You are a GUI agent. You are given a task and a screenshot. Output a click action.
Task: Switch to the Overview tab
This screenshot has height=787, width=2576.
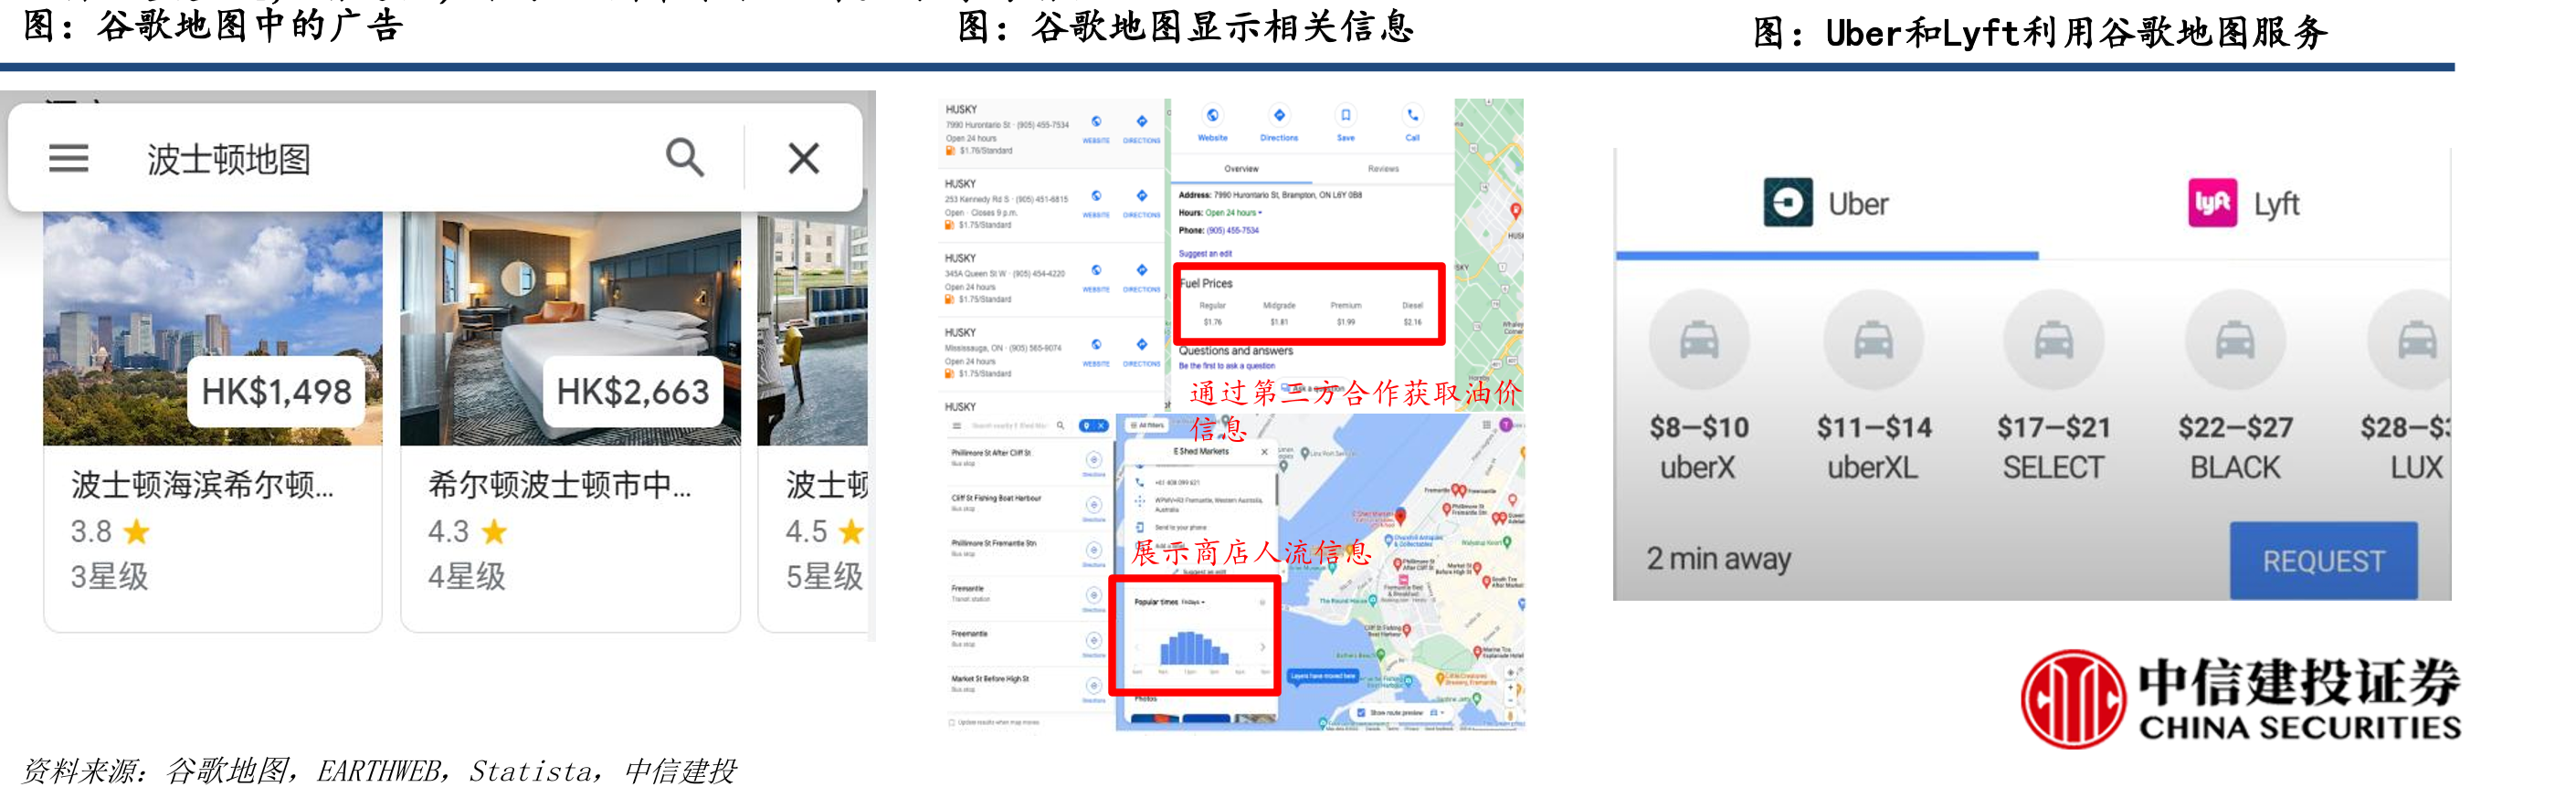pyautogui.click(x=1241, y=169)
